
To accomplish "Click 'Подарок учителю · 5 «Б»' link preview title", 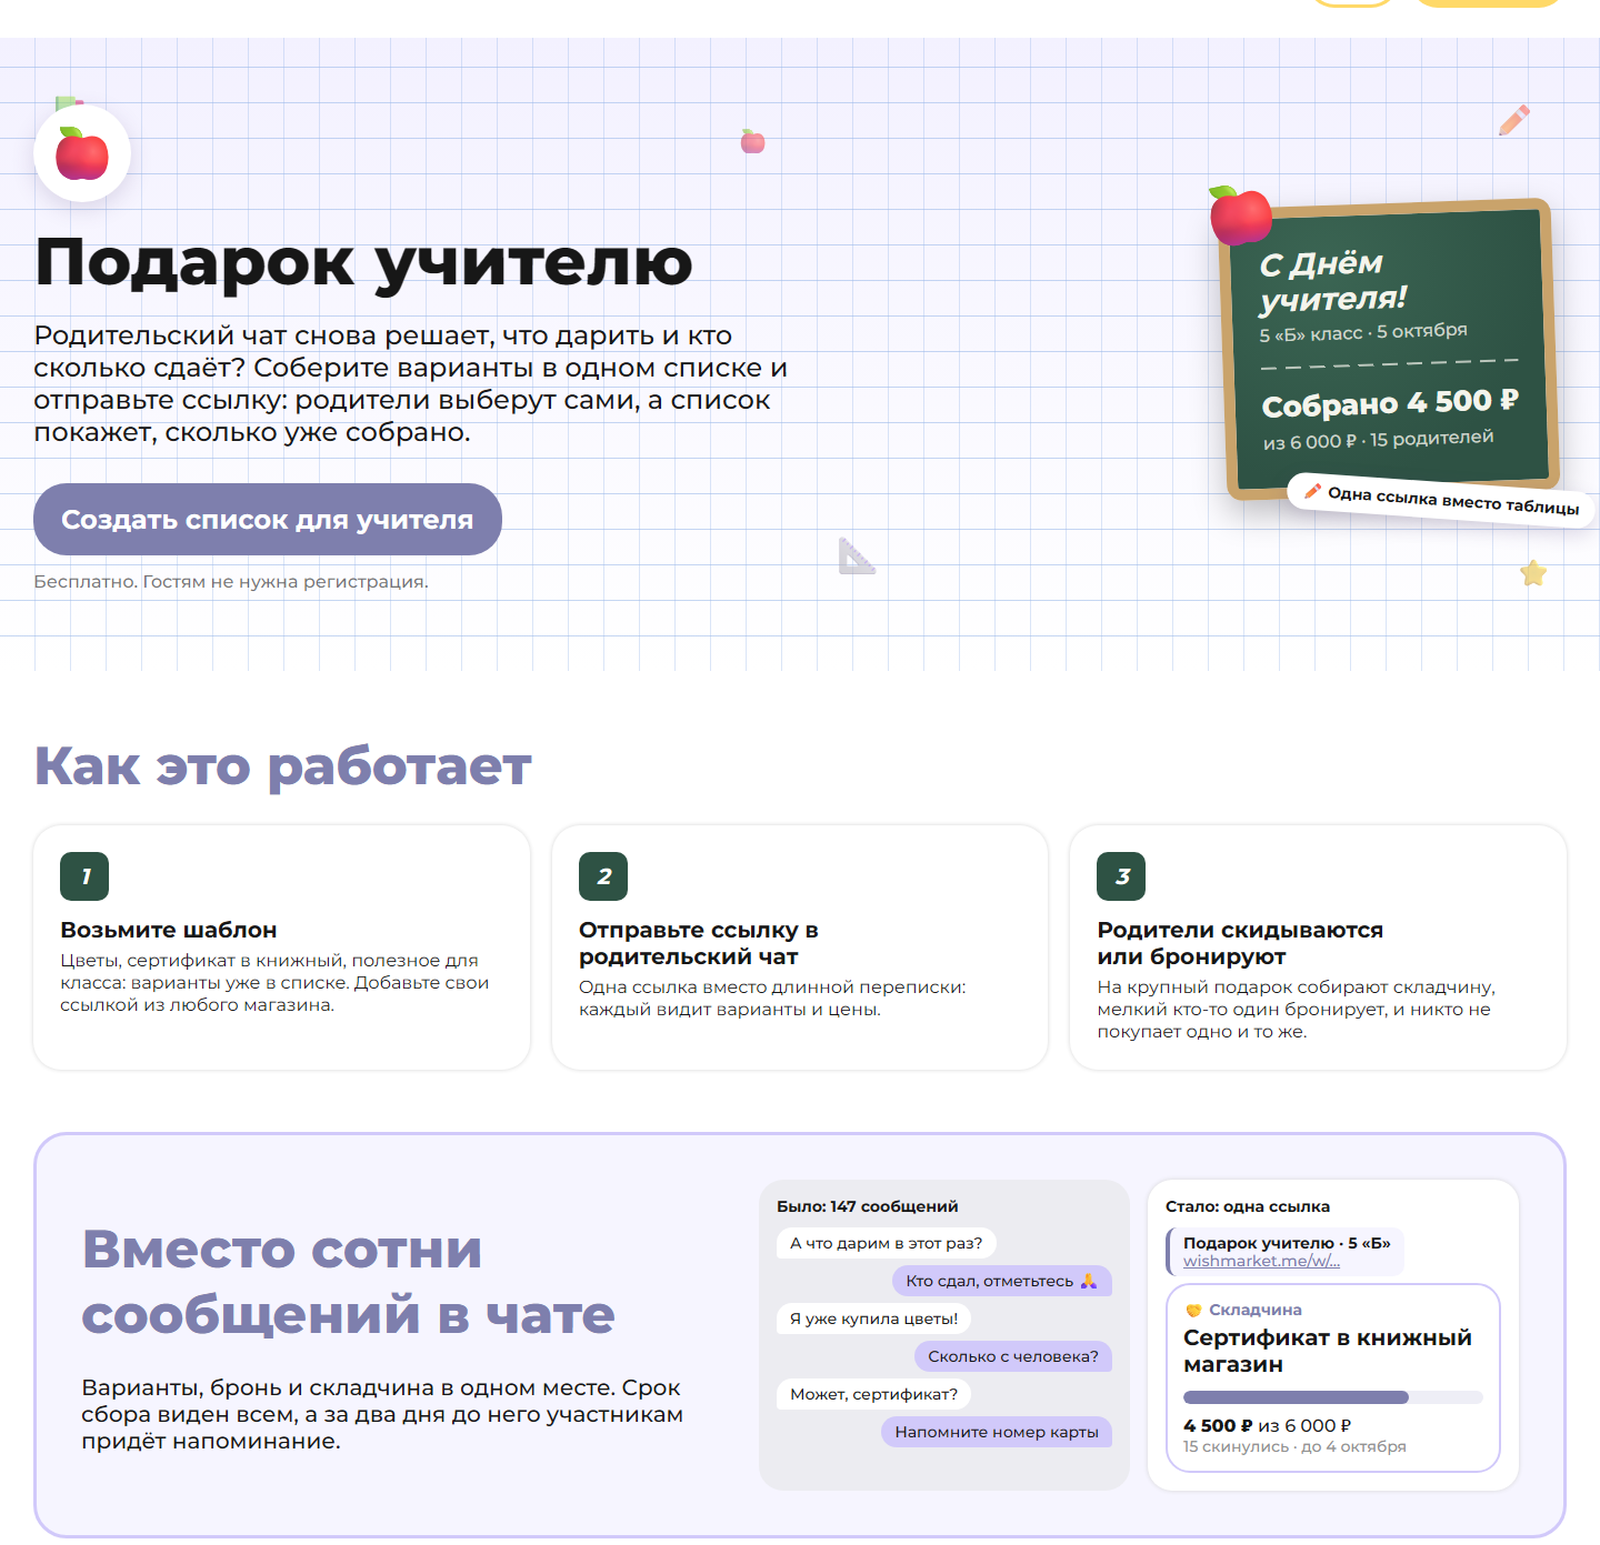I will coord(1287,1243).
